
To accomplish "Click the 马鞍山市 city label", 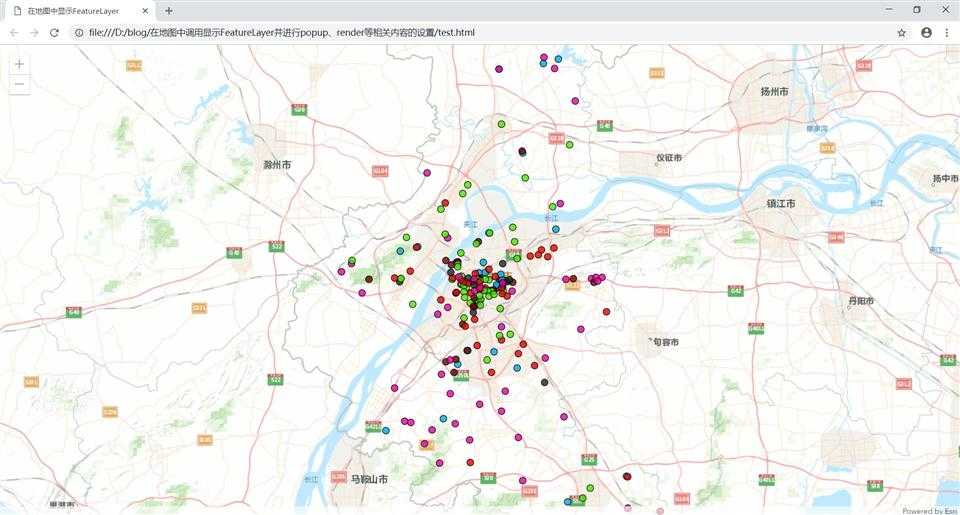I will point(369,479).
